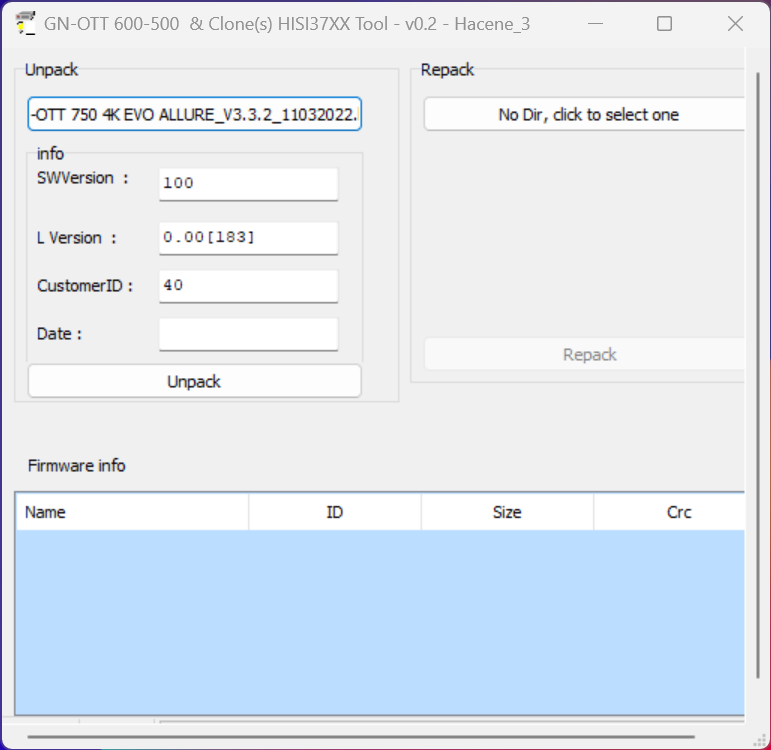Maximize the HISI37XX Tool window
Image resolution: width=771 pixels, height=750 pixels.
664,24
